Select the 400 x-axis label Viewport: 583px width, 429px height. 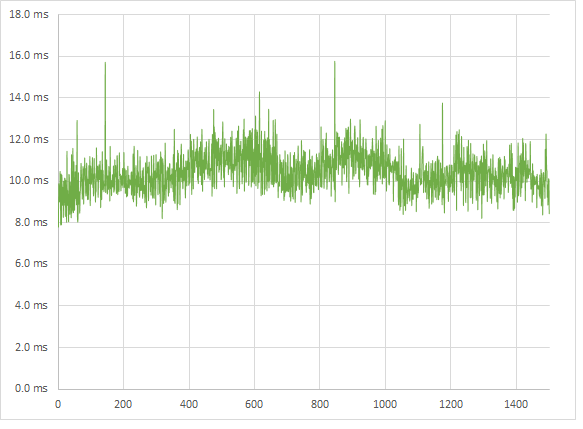point(189,404)
